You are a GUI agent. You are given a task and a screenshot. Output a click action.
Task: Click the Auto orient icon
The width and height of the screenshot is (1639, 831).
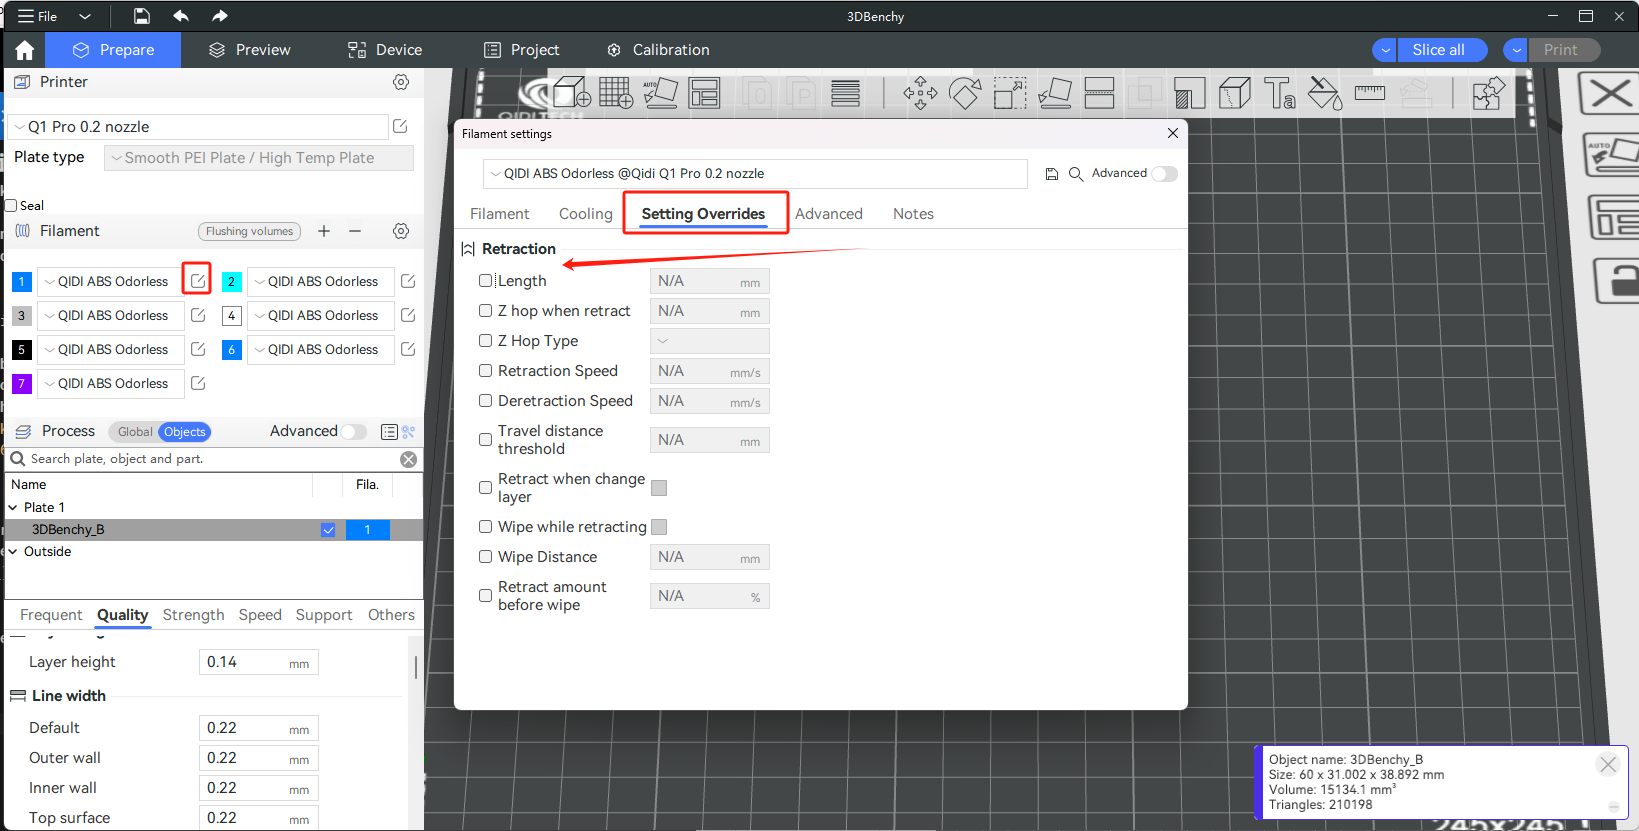point(660,93)
